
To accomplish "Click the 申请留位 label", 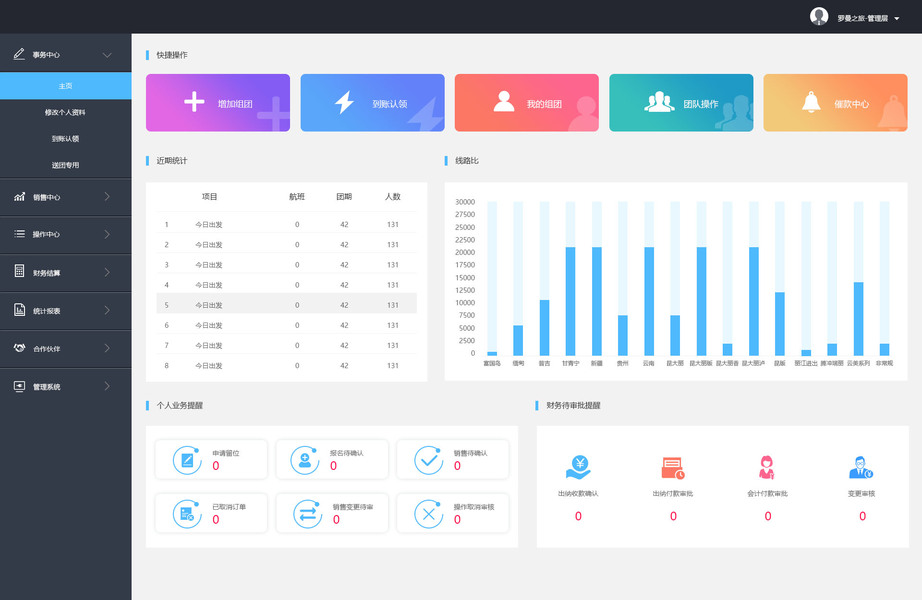I will (226, 453).
